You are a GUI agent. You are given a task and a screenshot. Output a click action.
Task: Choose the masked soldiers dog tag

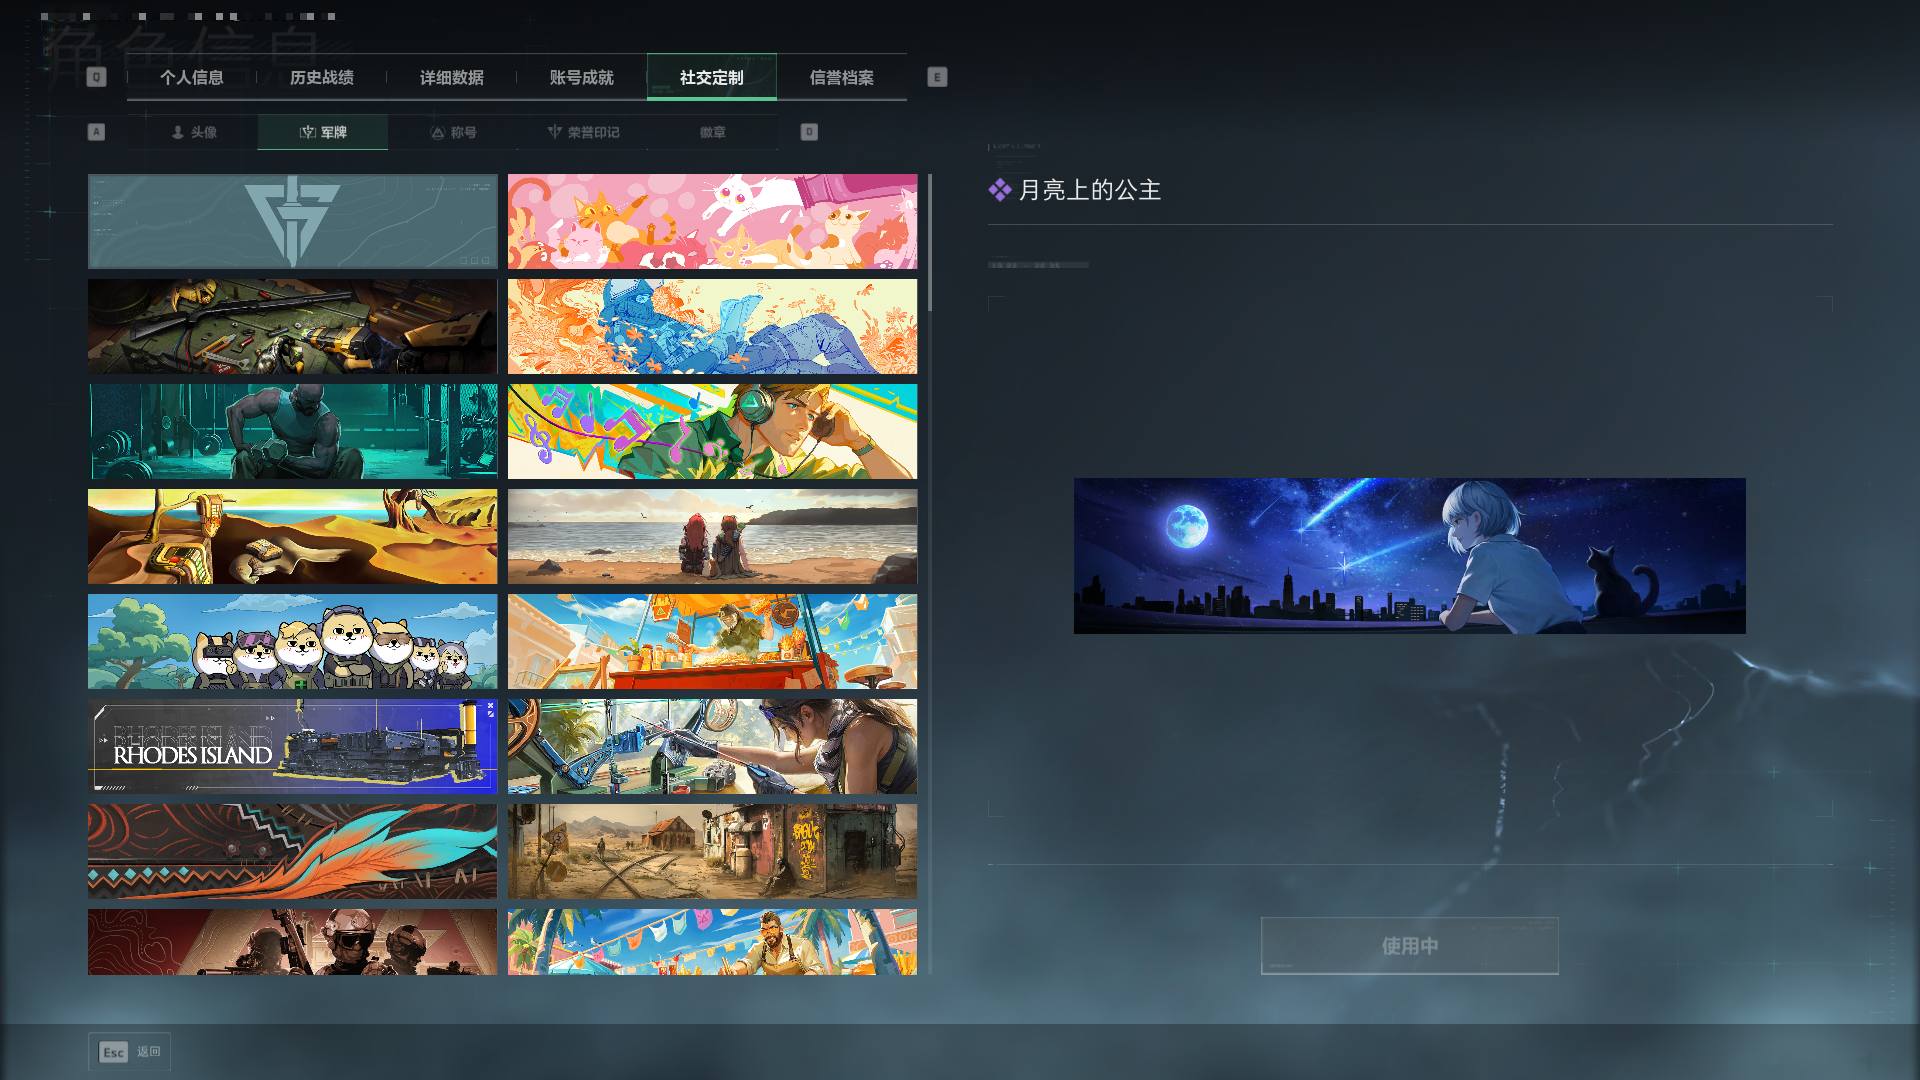pos(292,942)
